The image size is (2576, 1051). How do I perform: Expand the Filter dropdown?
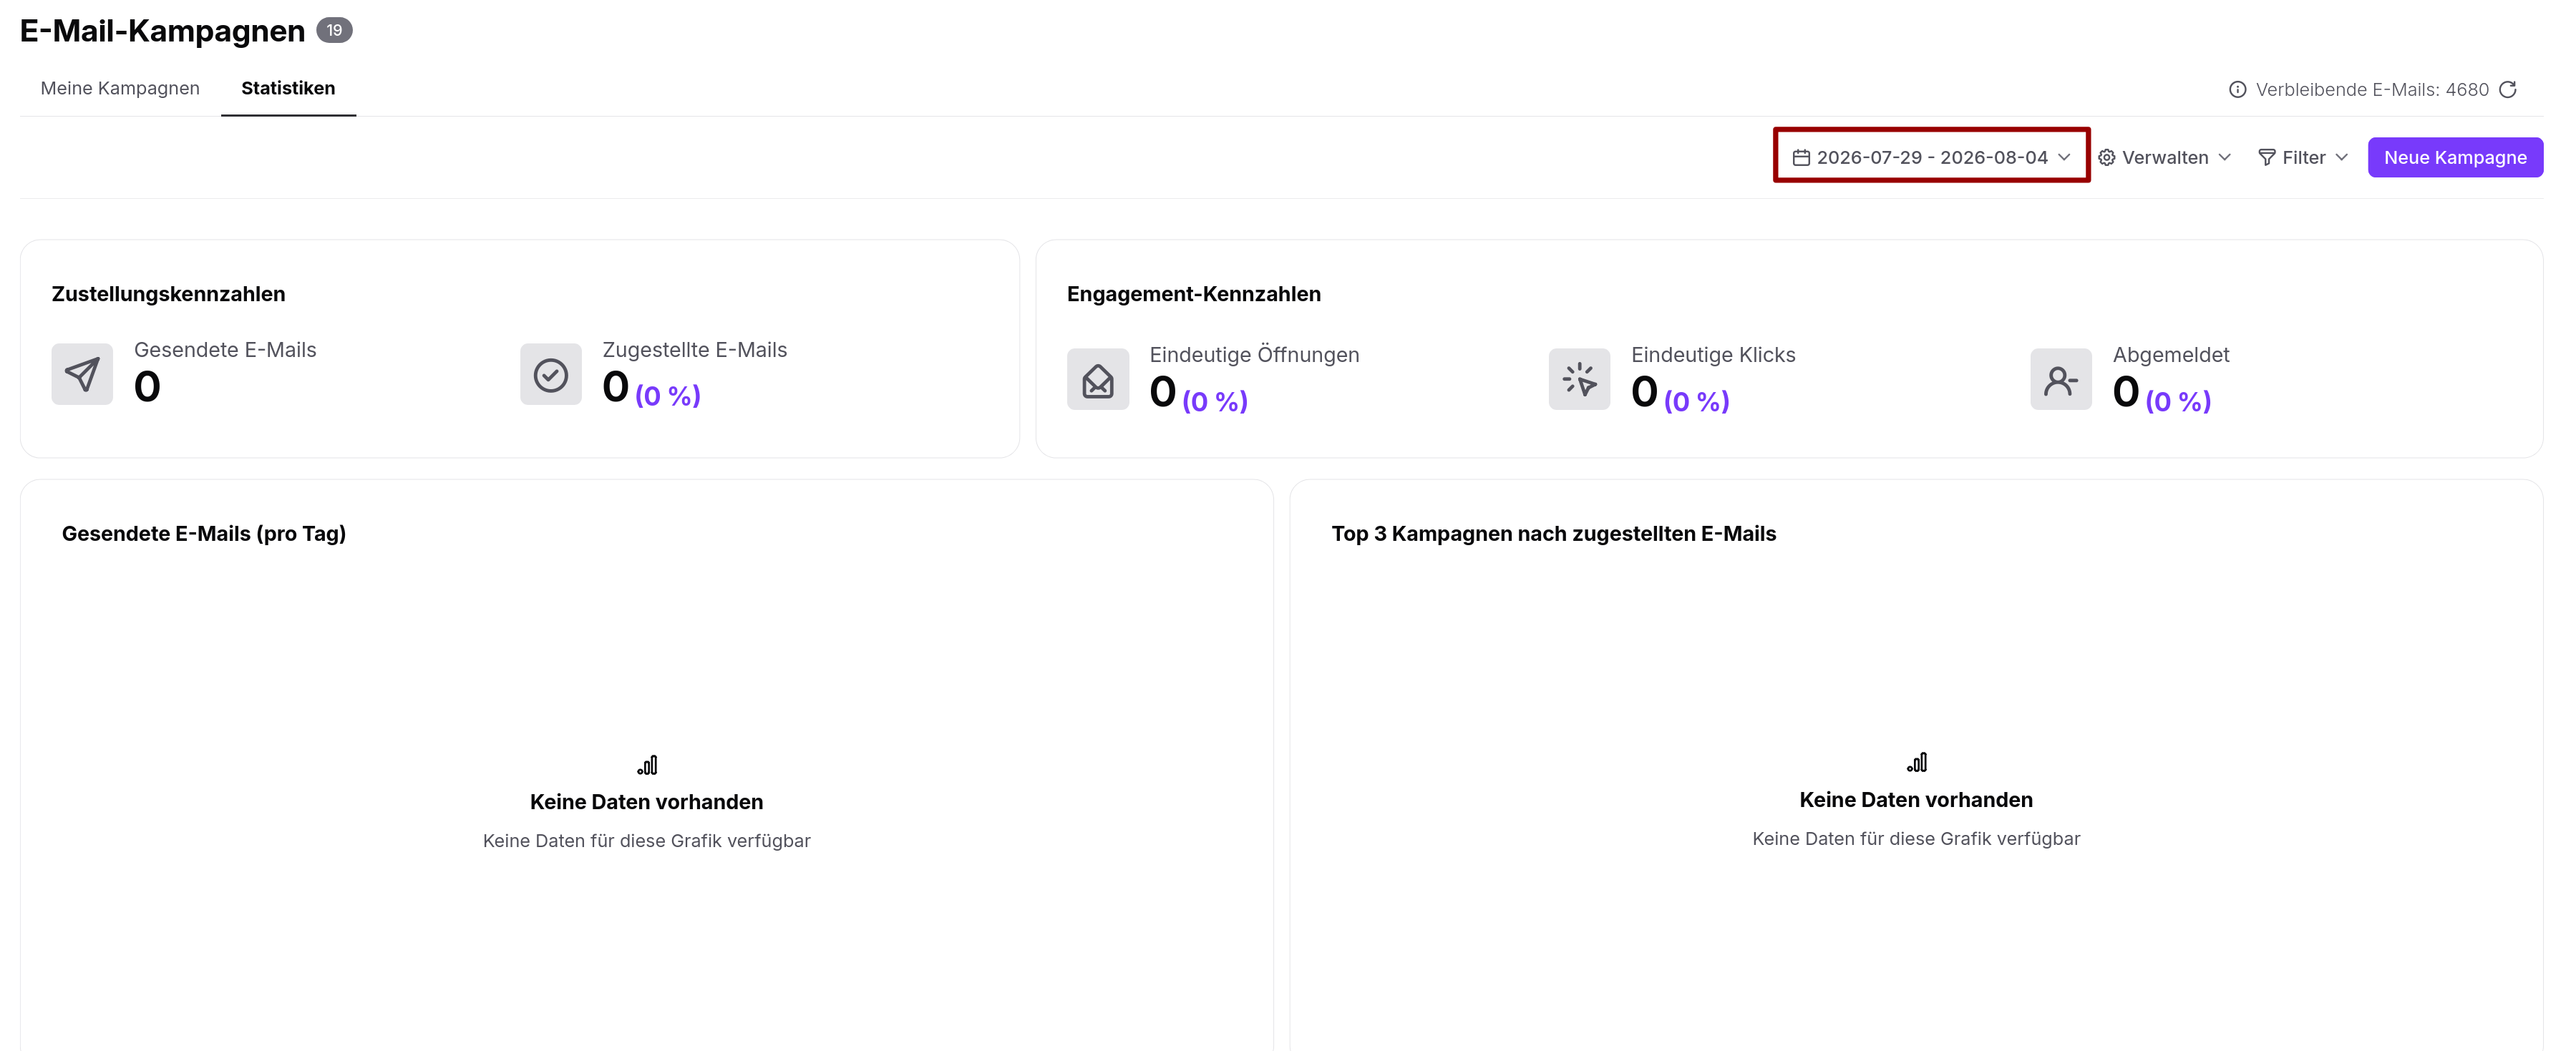click(x=2303, y=158)
